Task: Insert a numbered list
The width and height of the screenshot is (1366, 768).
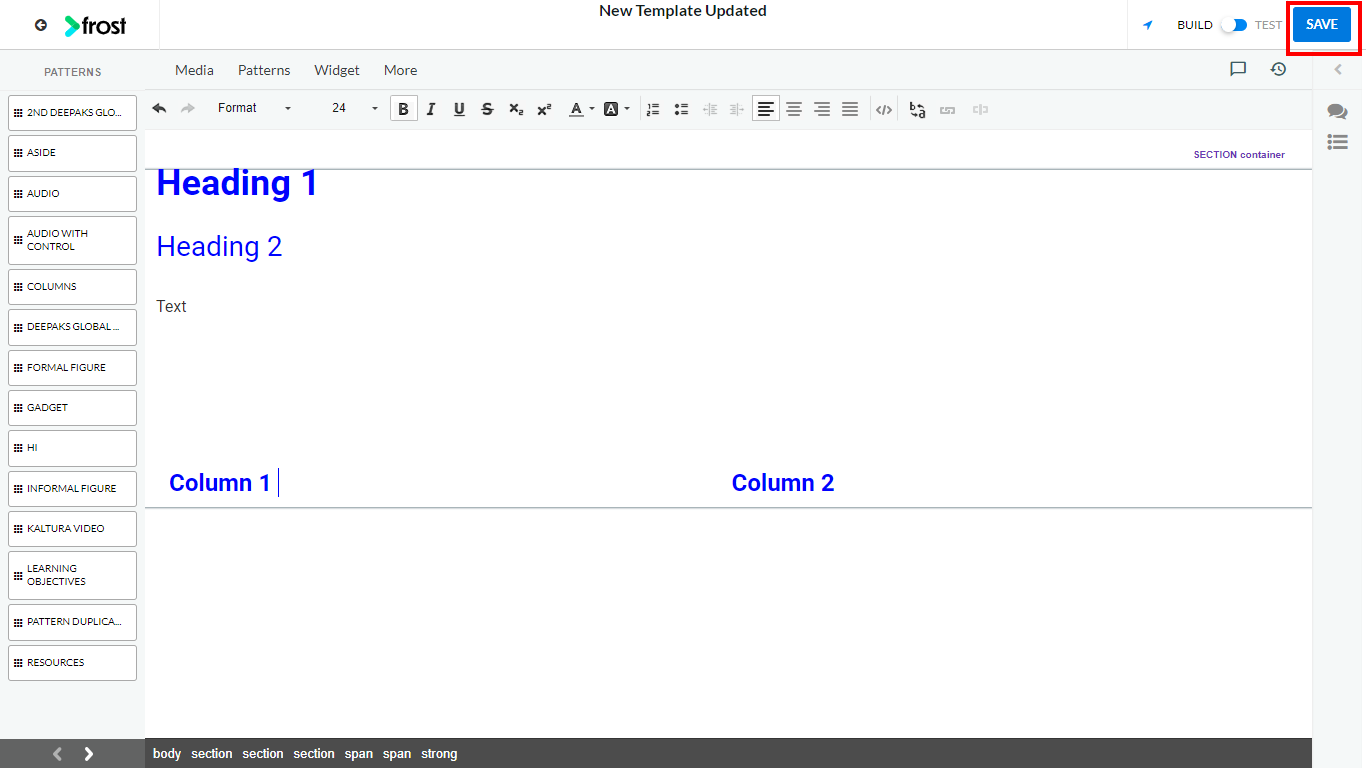Action: pyautogui.click(x=653, y=109)
